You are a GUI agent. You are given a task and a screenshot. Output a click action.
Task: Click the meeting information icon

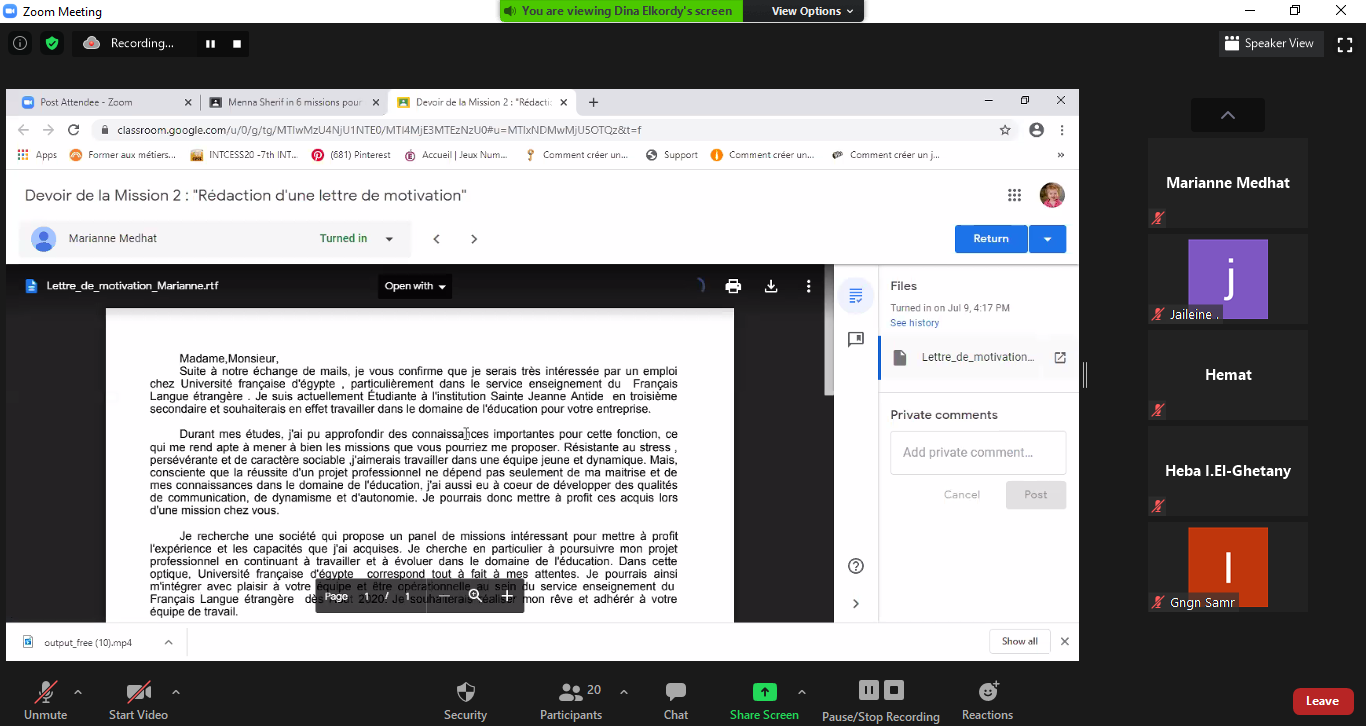19,43
